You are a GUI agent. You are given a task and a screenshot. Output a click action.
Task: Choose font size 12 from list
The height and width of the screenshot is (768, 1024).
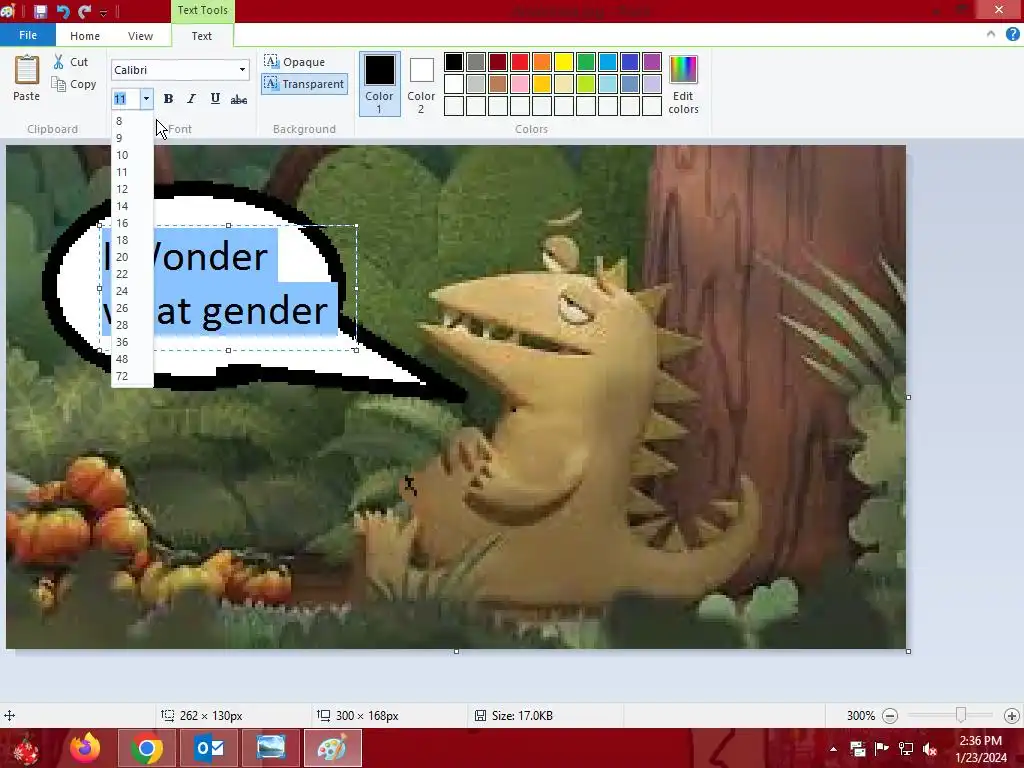(133, 189)
